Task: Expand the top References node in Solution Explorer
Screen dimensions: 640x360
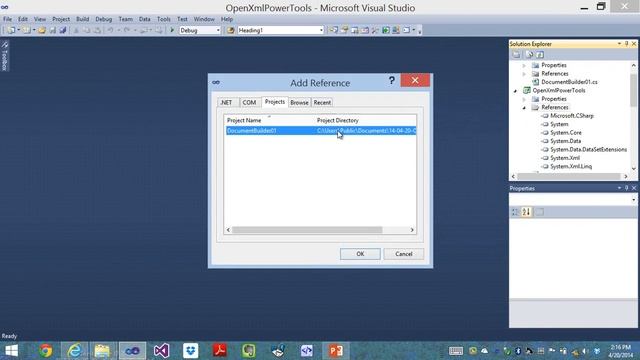Action: click(524, 74)
